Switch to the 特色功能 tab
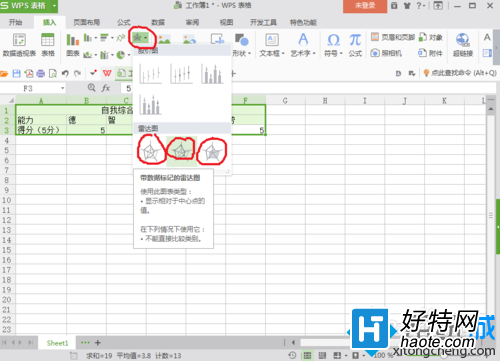This screenshot has width=500, height=361. tap(303, 22)
